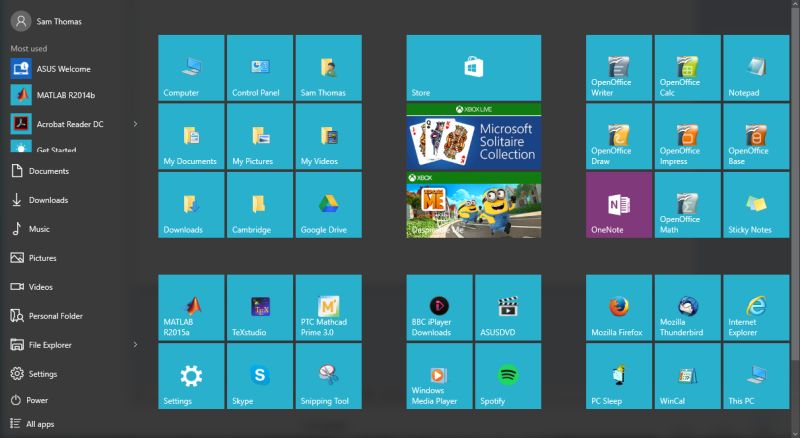This screenshot has height=438, width=800.
Task: Open the Despicable Me game tile
Action: coord(473,205)
